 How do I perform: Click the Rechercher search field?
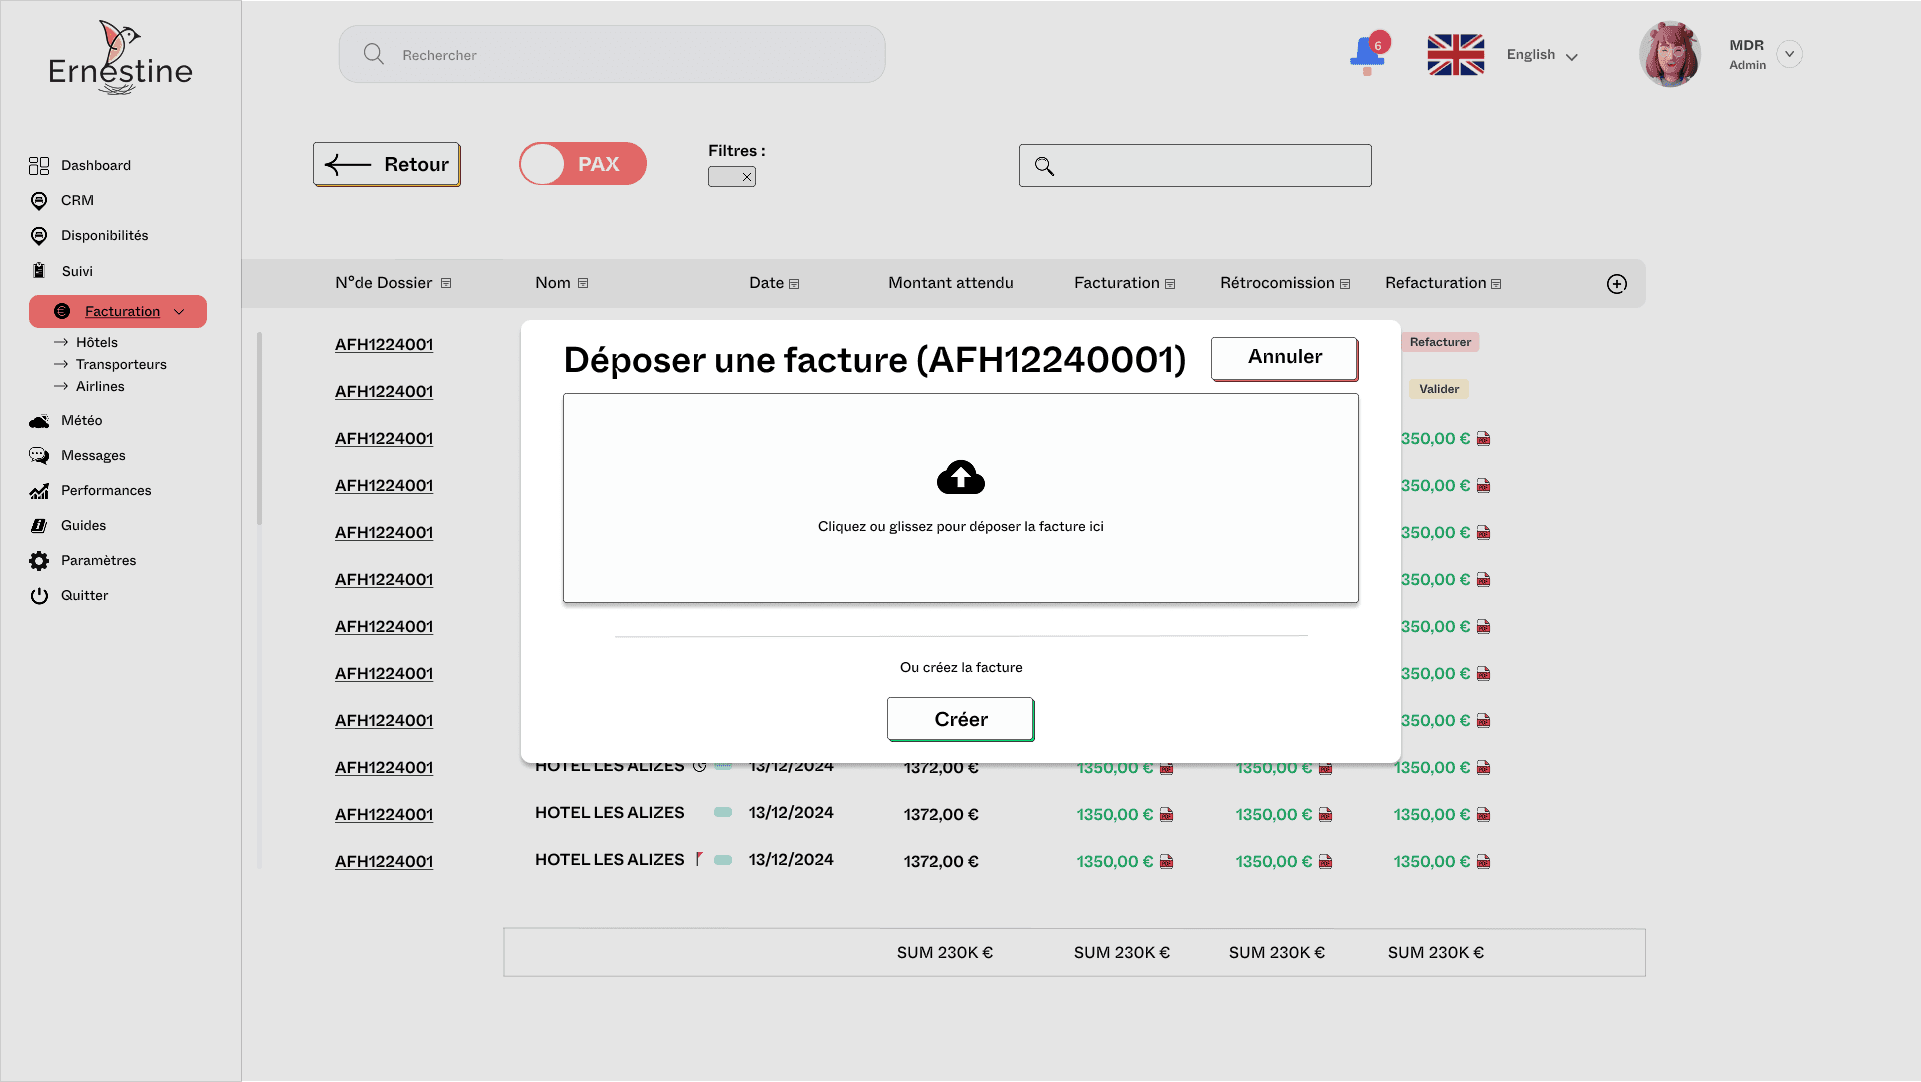click(612, 55)
